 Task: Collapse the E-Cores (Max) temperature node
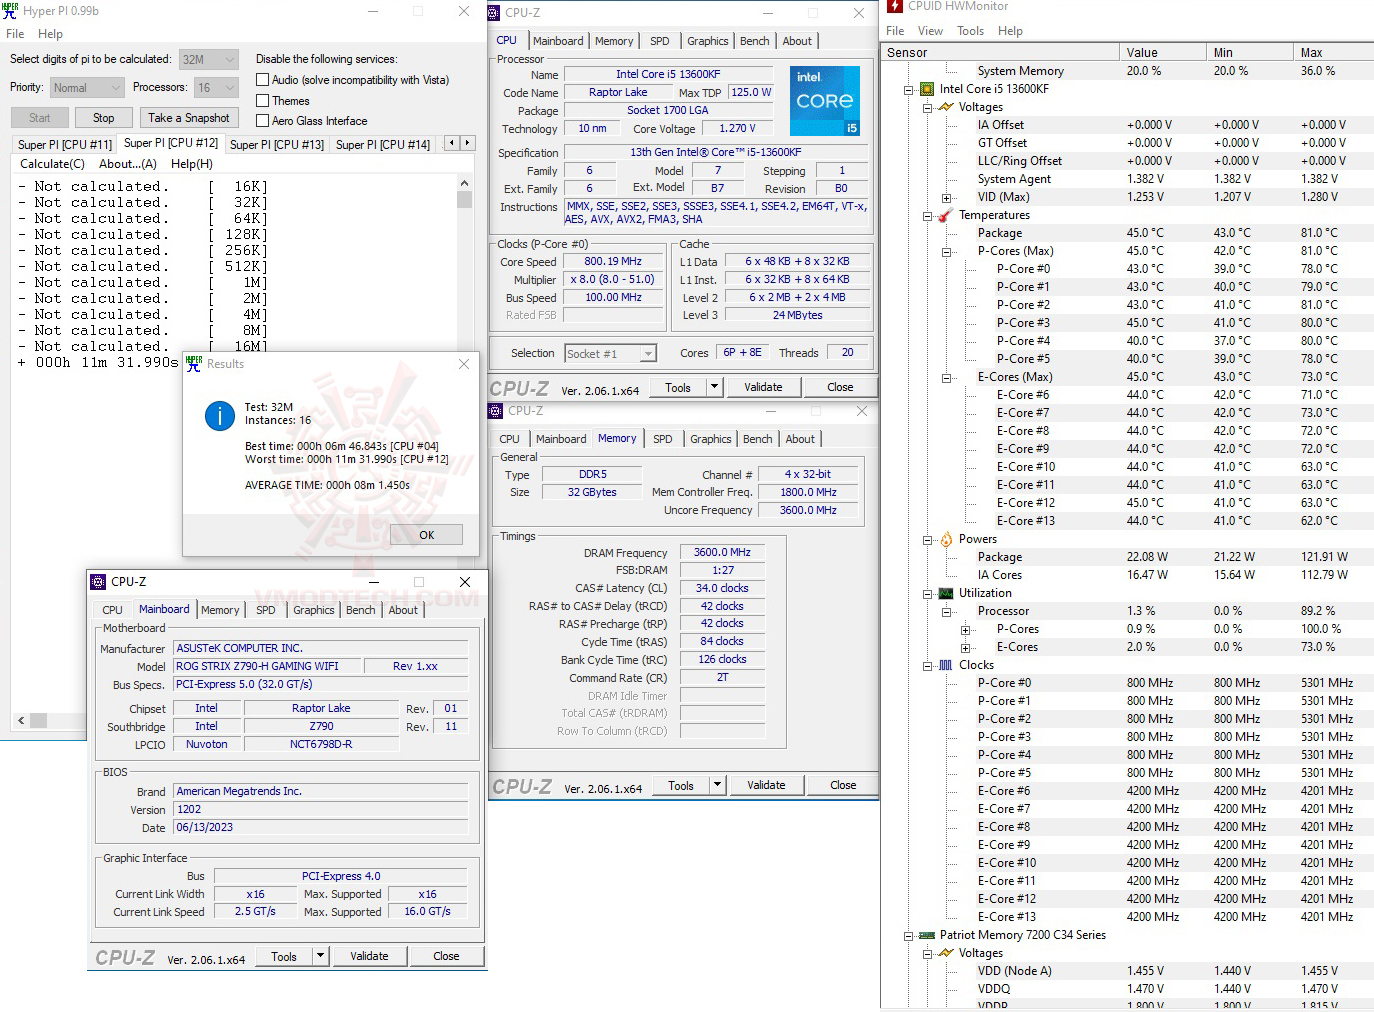tap(946, 377)
